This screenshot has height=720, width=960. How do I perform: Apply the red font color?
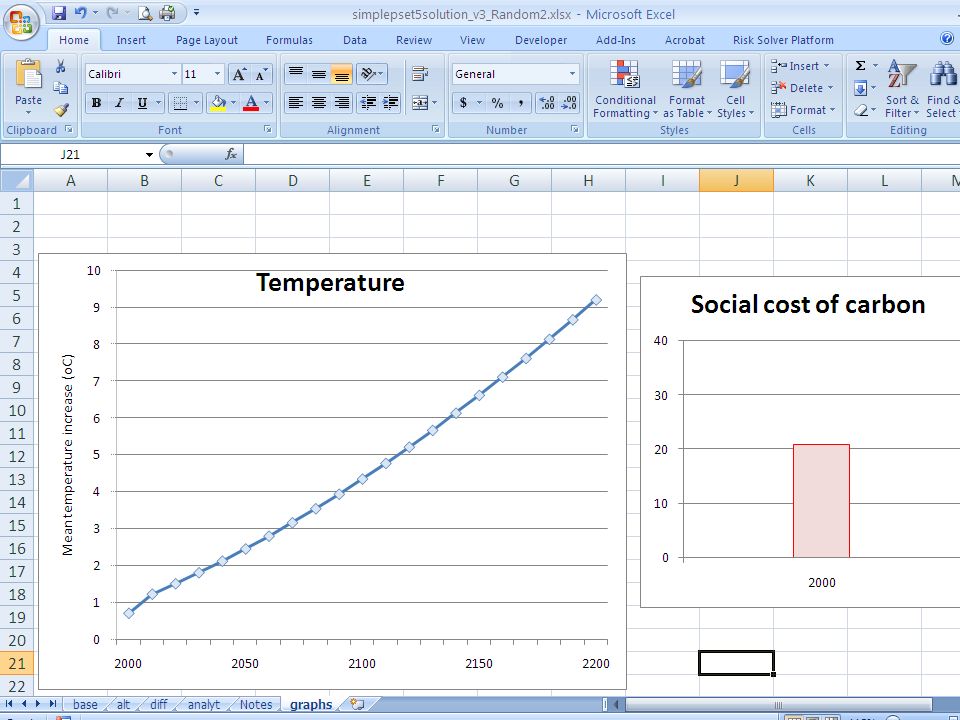point(251,103)
